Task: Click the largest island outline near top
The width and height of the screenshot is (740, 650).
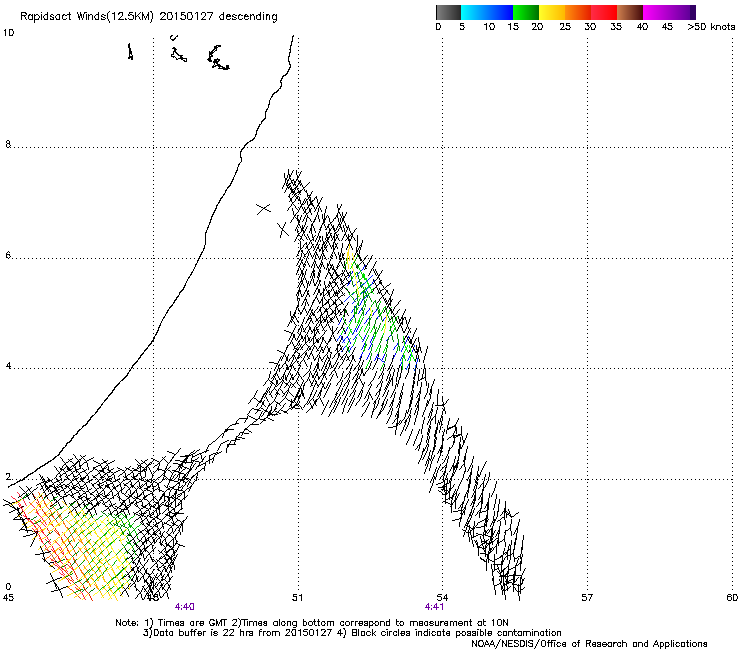Action: (x=218, y=58)
